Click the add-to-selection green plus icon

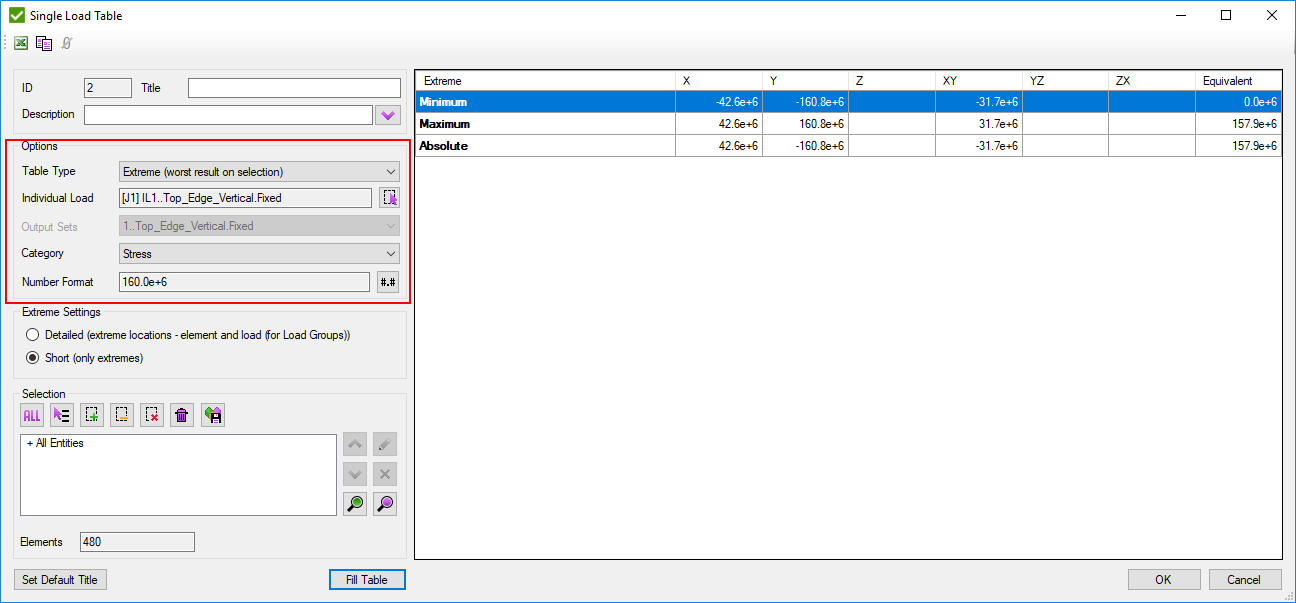(x=92, y=415)
